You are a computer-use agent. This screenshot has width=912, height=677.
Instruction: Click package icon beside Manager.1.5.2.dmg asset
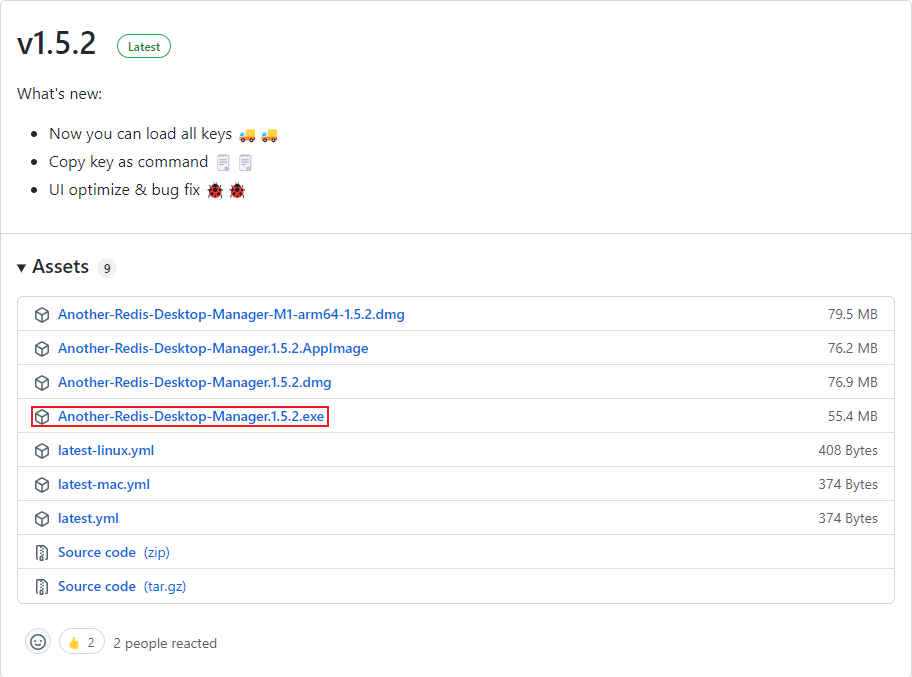[42, 383]
